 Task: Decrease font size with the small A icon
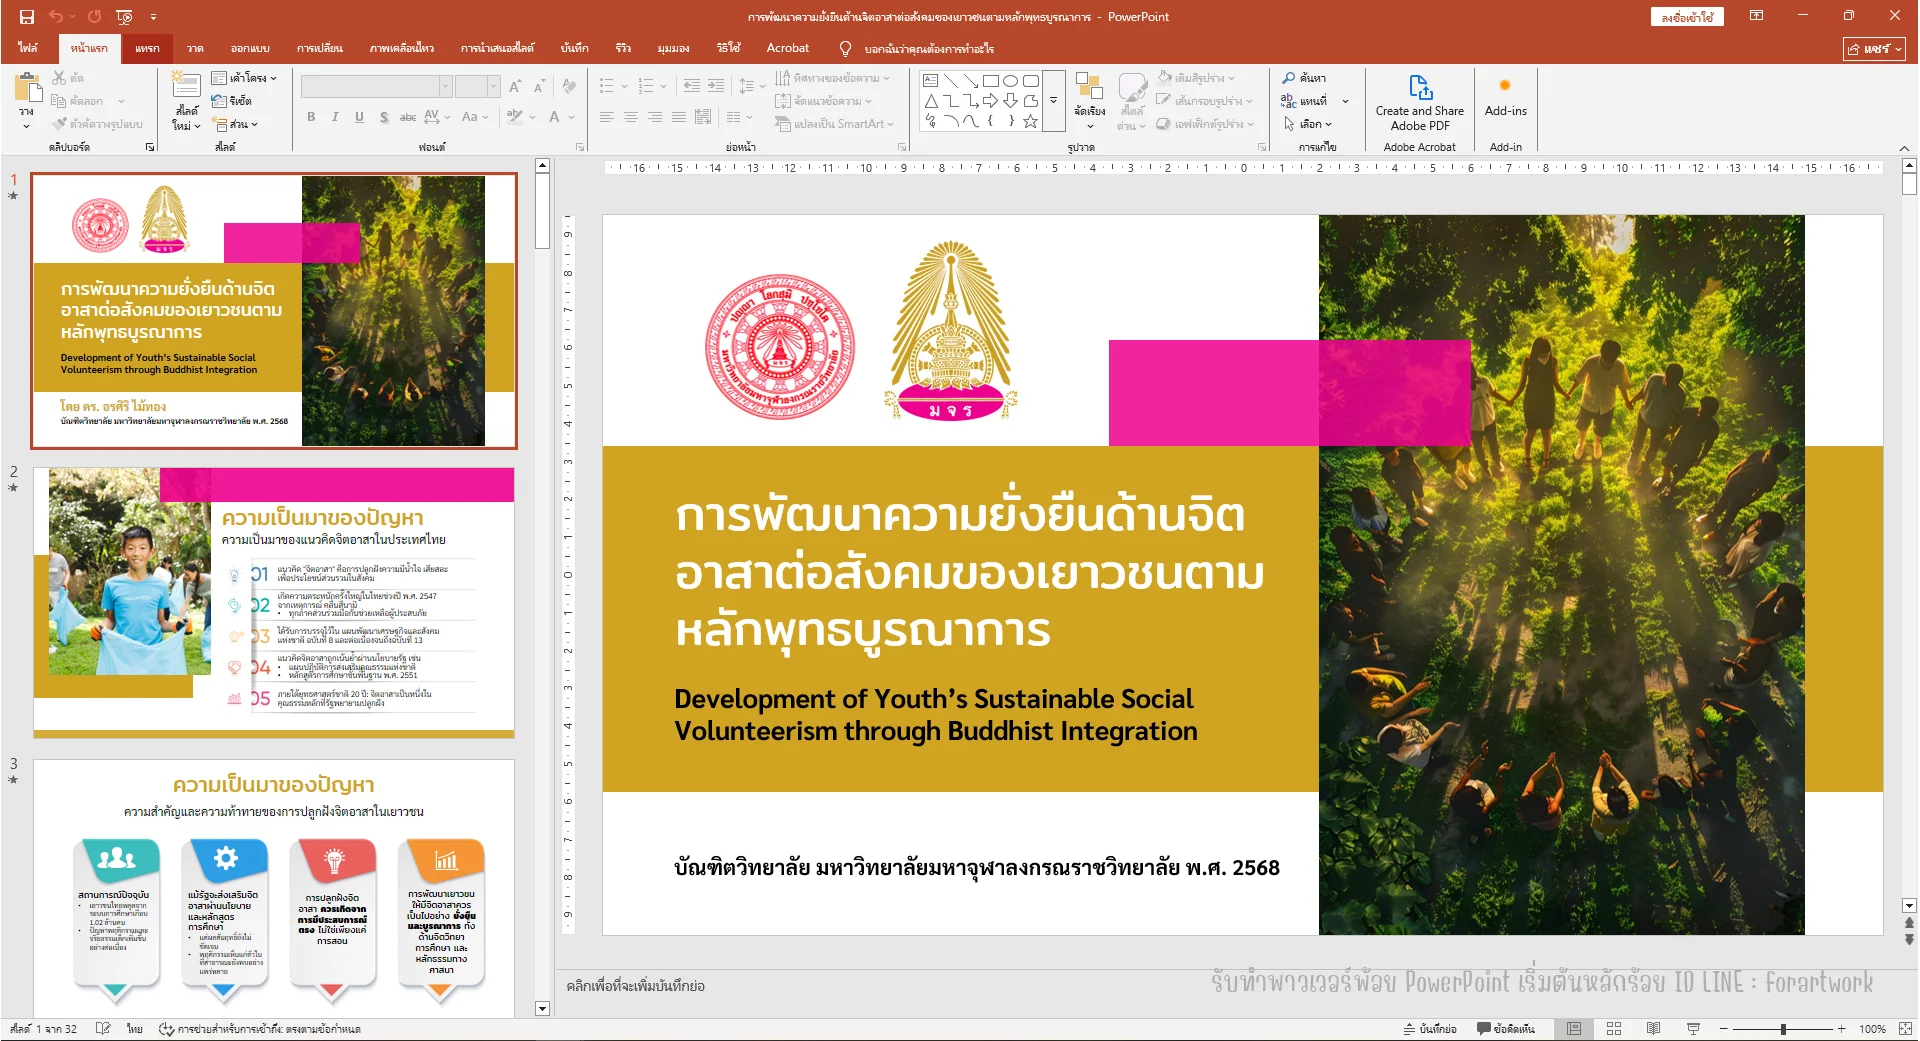(x=539, y=87)
